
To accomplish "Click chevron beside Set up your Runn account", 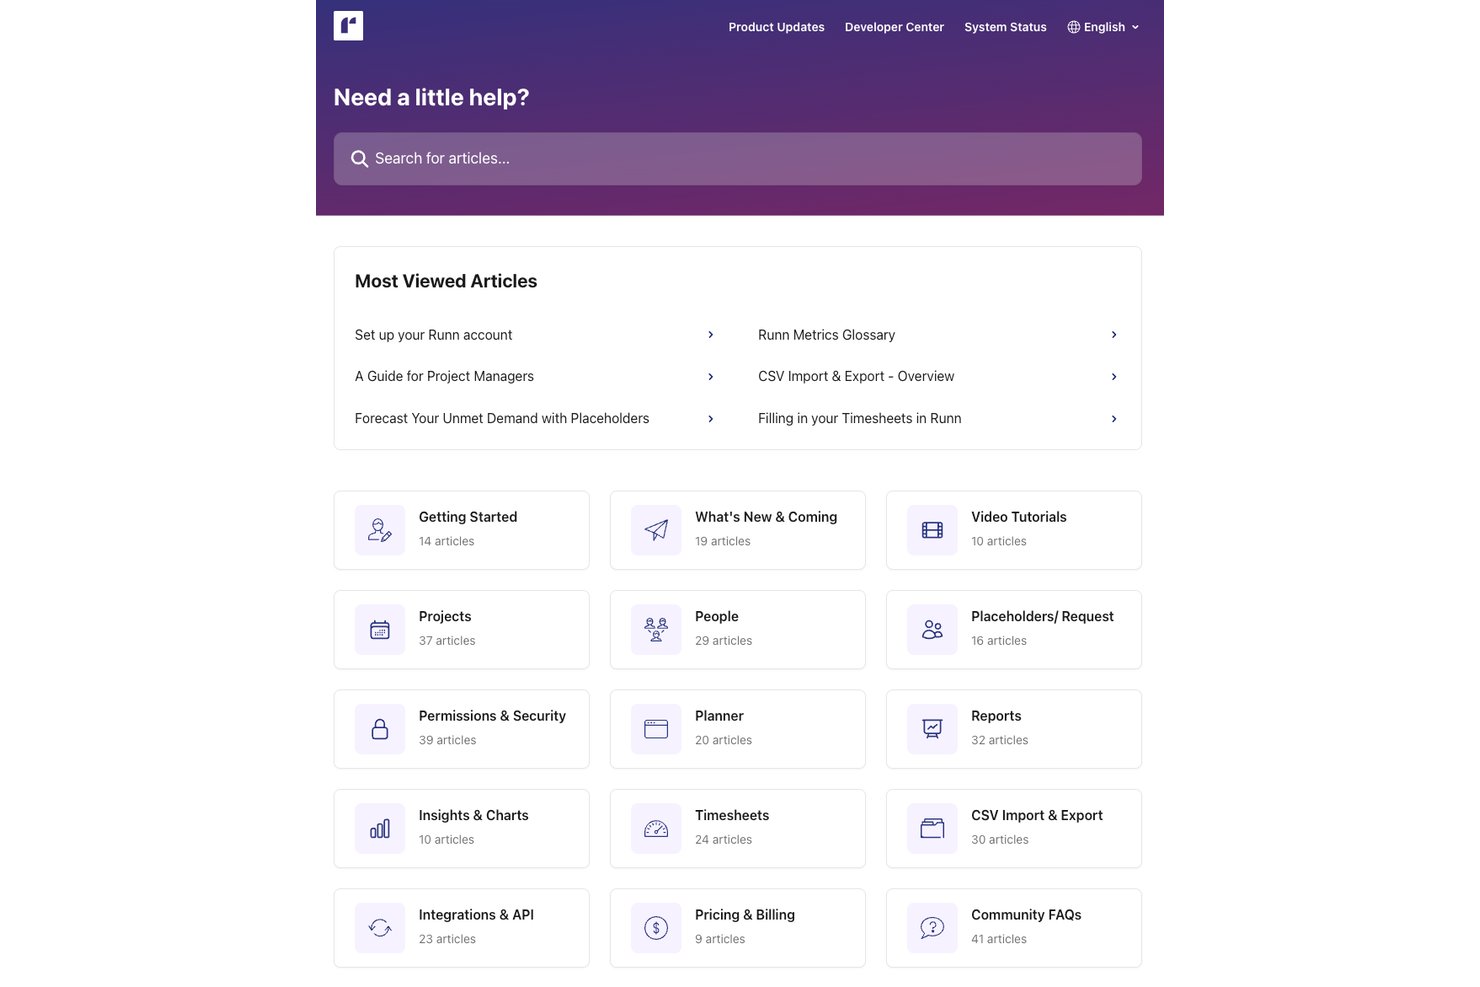I will 711,335.
